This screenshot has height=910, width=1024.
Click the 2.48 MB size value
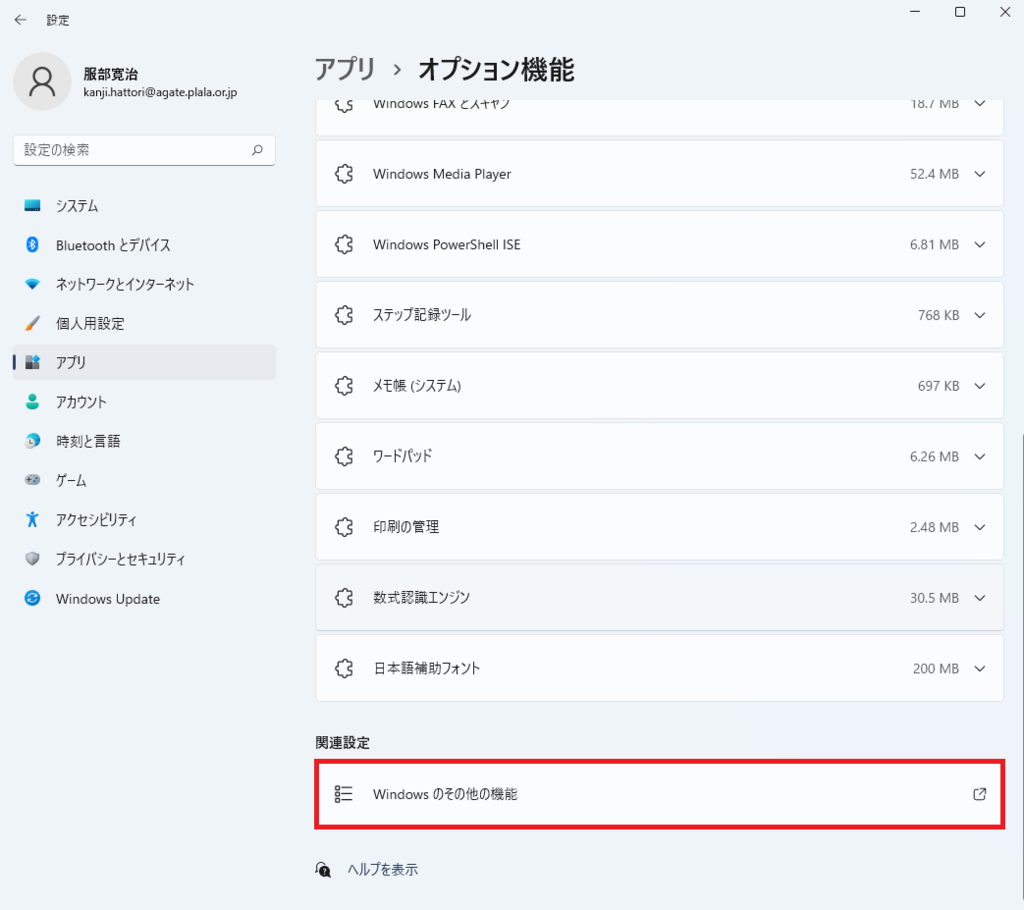pyautogui.click(x=935, y=527)
